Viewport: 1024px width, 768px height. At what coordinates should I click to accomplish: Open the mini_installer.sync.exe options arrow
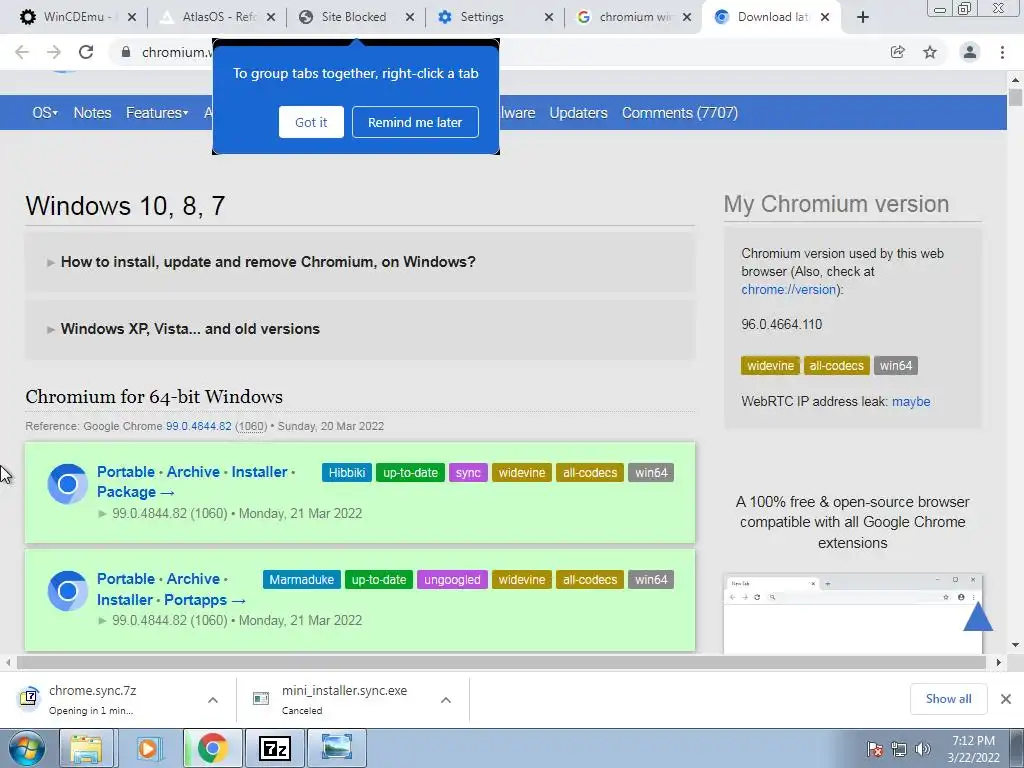click(446, 700)
